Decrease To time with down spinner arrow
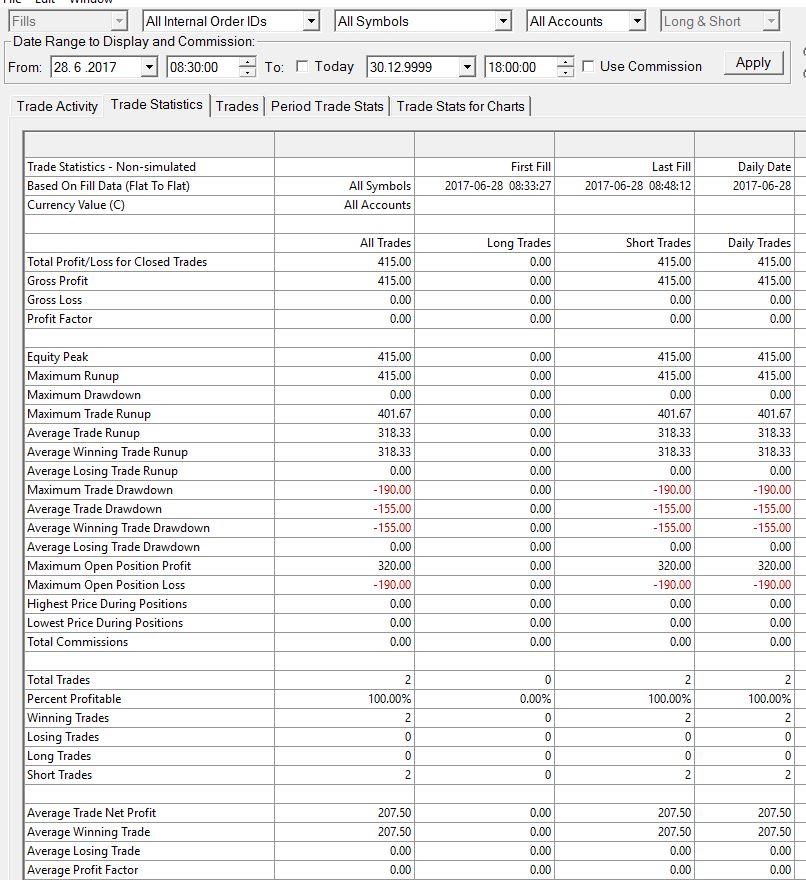806x880 pixels. click(566, 72)
